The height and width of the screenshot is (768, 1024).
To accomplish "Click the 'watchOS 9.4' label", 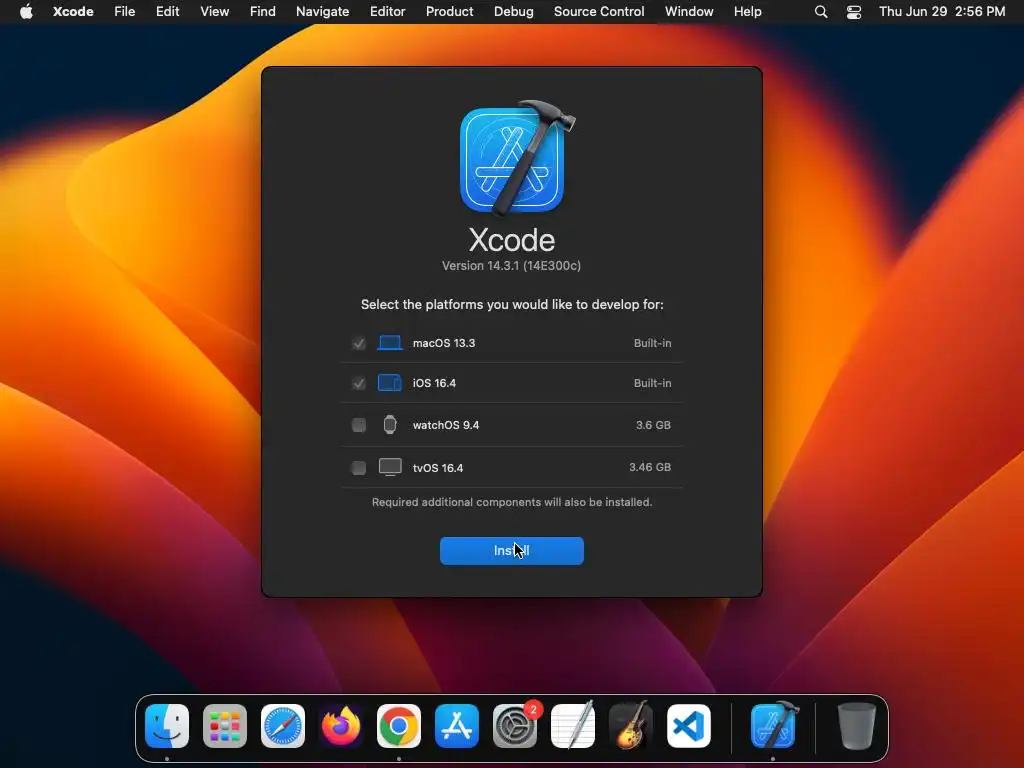I will tap(446, 425).
